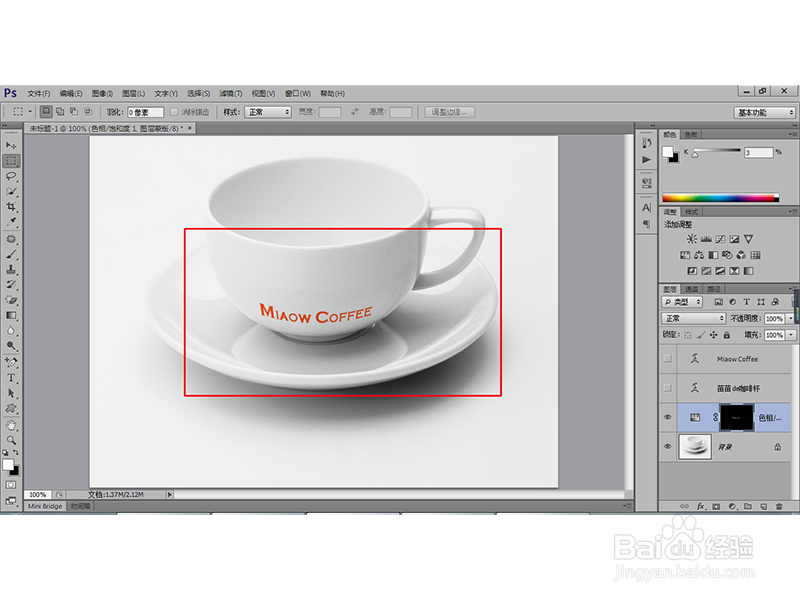Select the Eyedropper tool
800x600 pixels.
click(11, 222)
